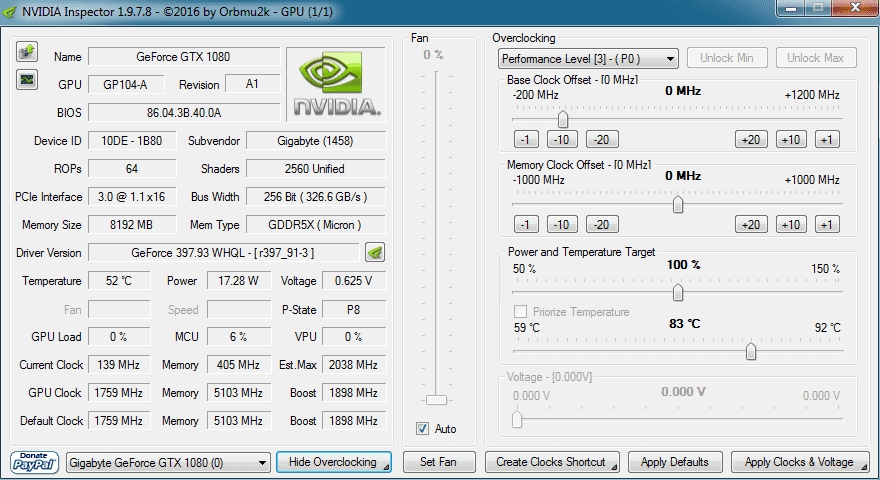Click the Memory Clock Offset slider handle

point(678,204)
